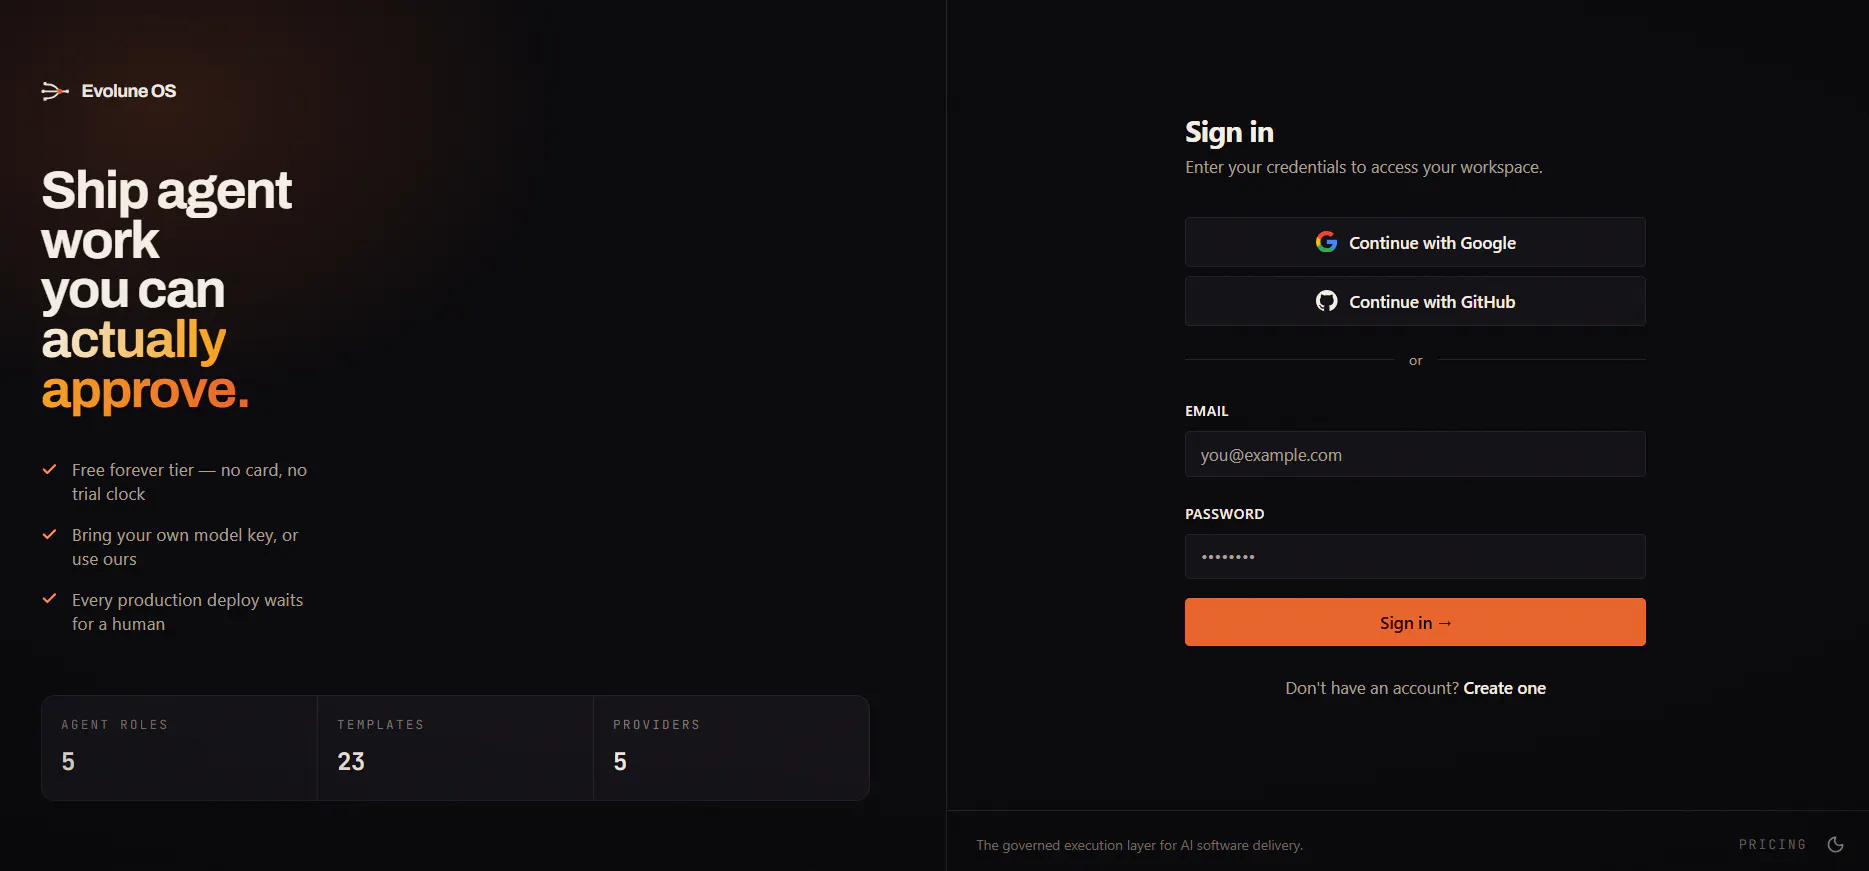The height and width of the screenshot is (871, 1869).
Task: Open the Pricing link in the footer
Action: (1772, 844)
